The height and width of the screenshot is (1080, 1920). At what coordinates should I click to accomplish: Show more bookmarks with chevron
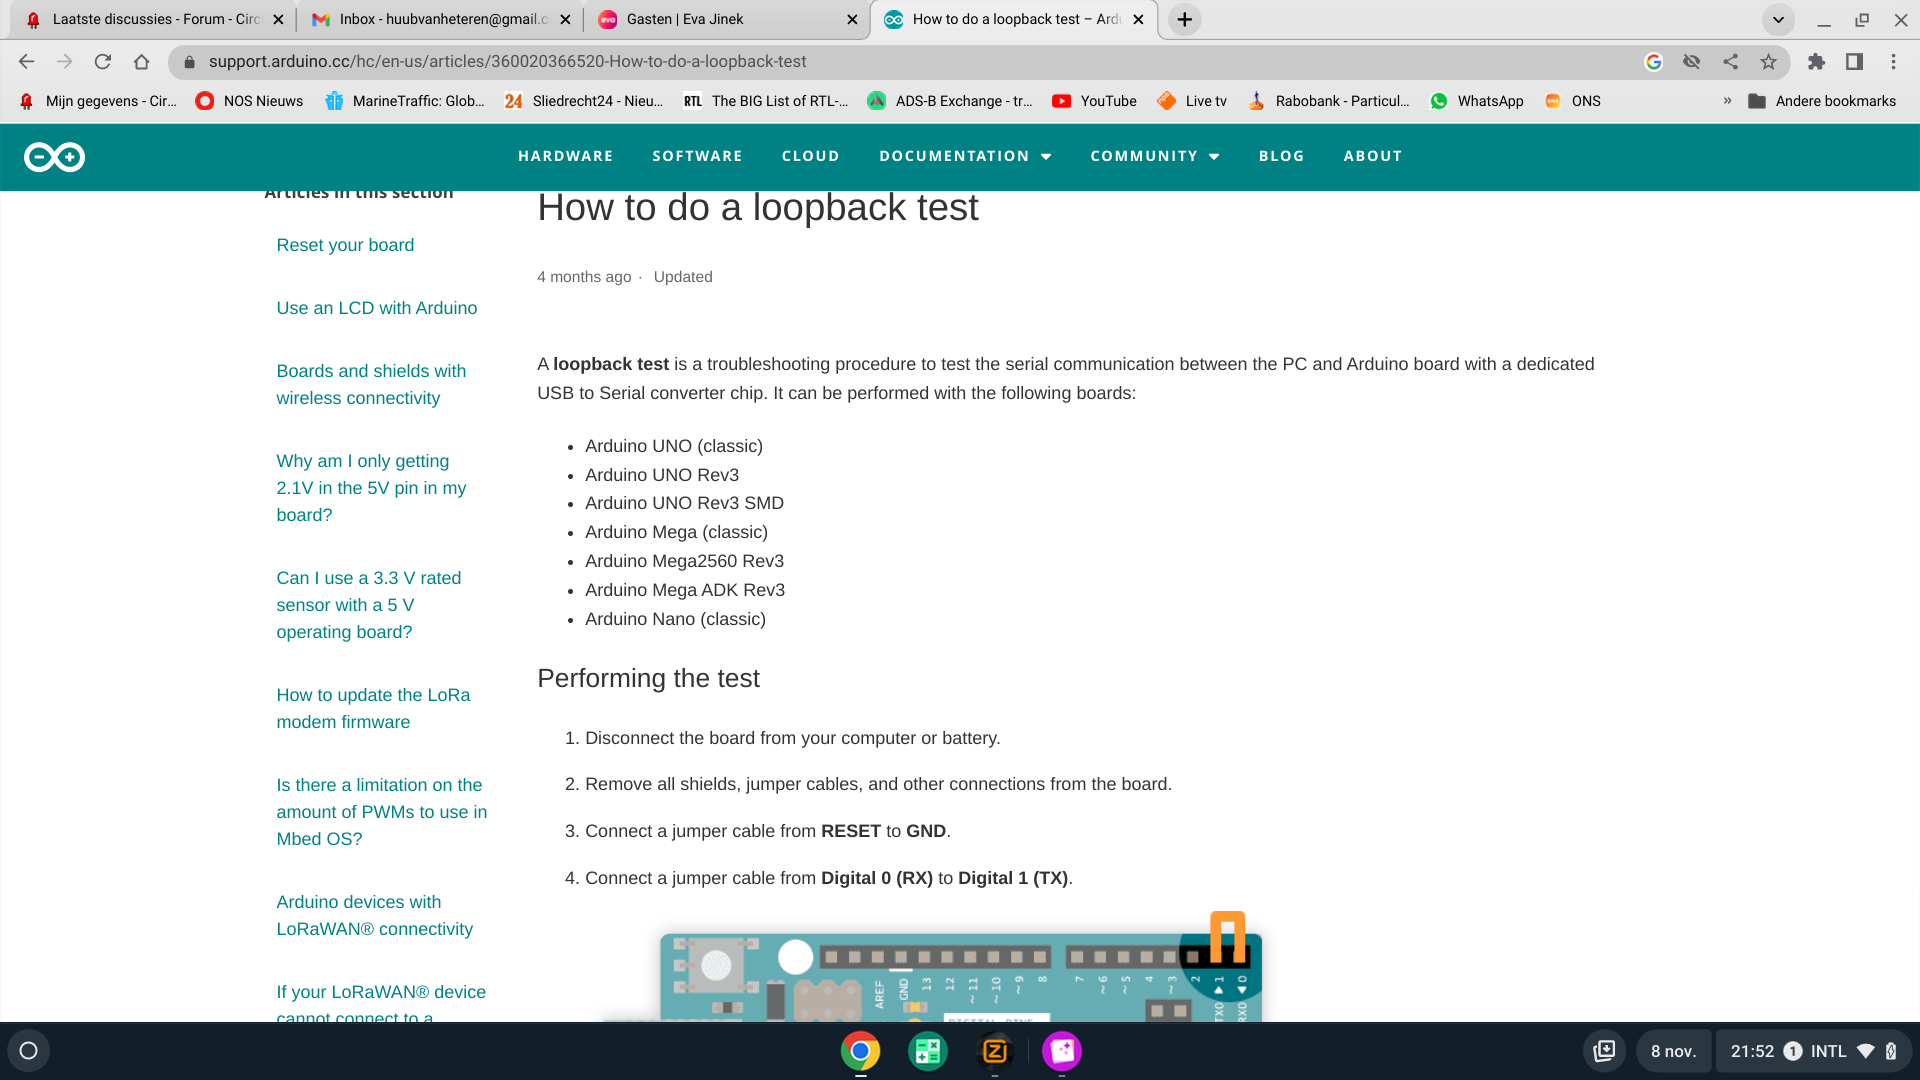pos(1727,101)
